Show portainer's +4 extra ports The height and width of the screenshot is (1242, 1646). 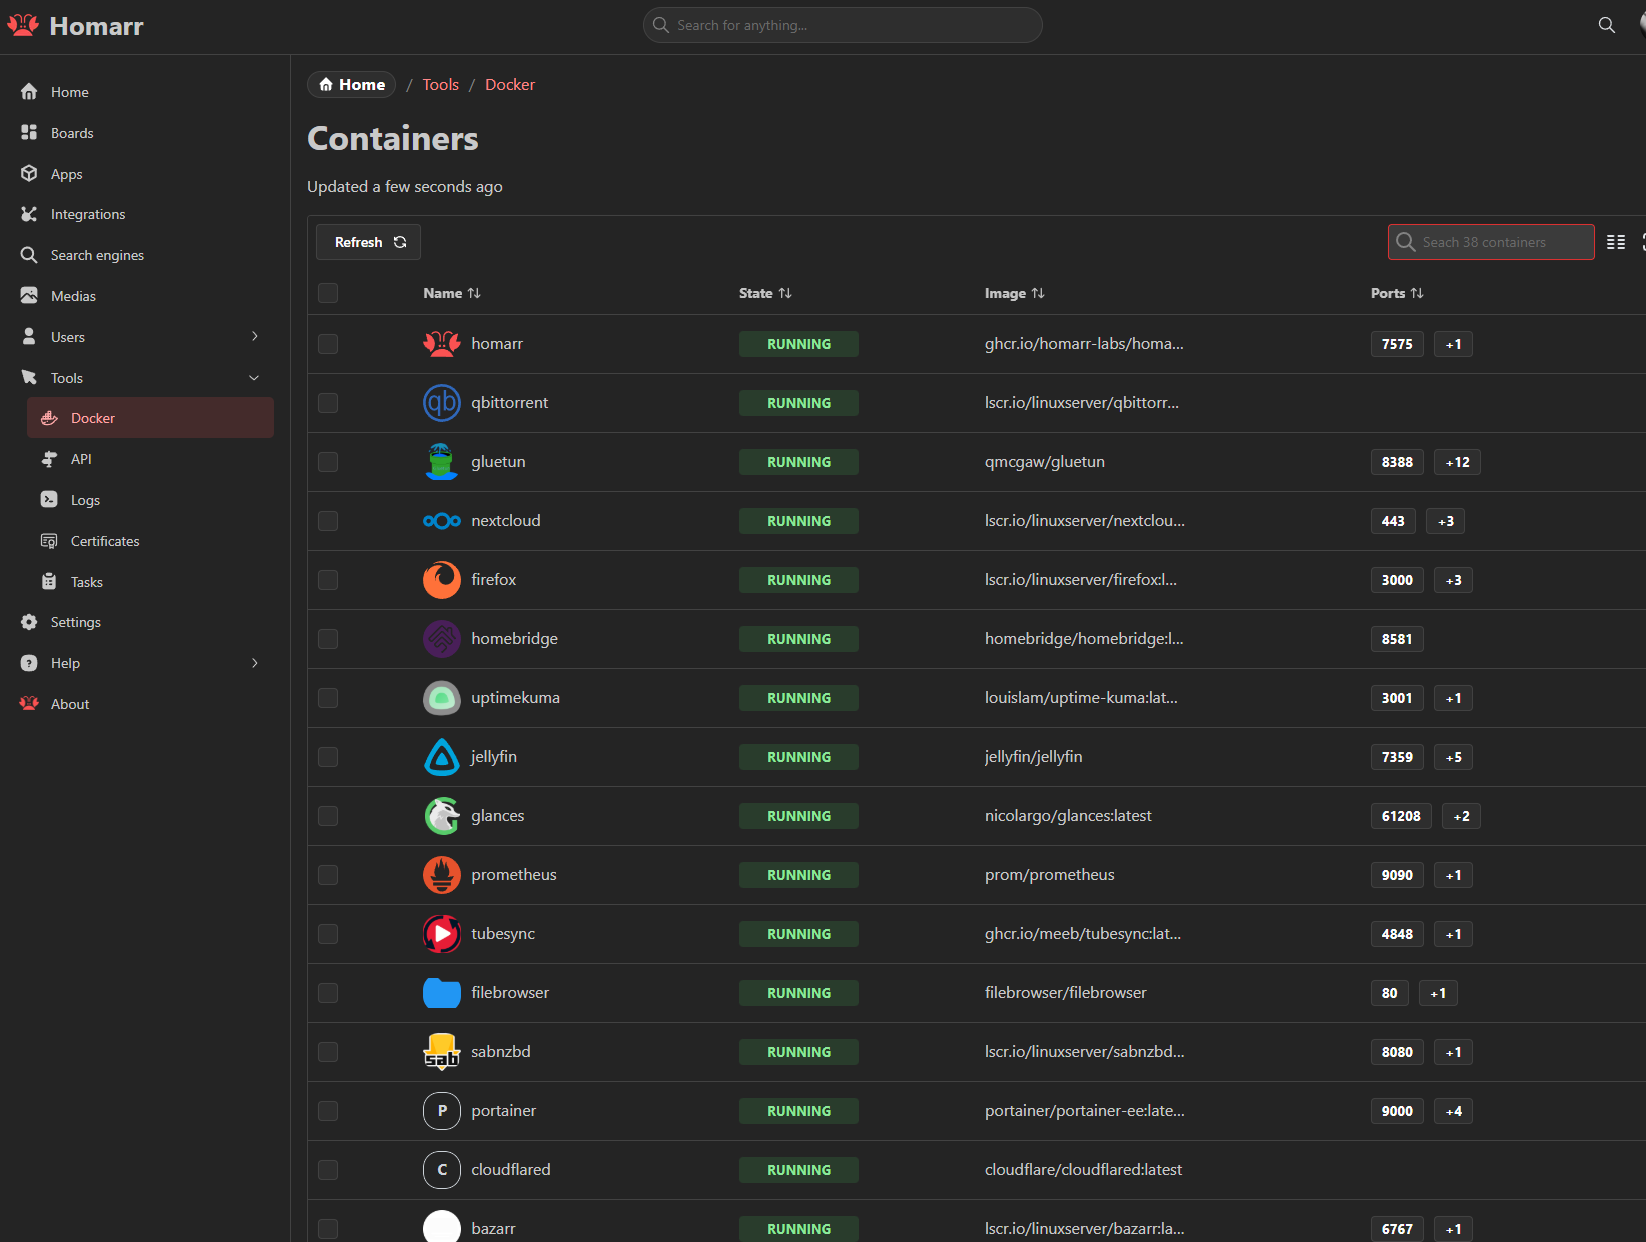pos(1453,1111)
